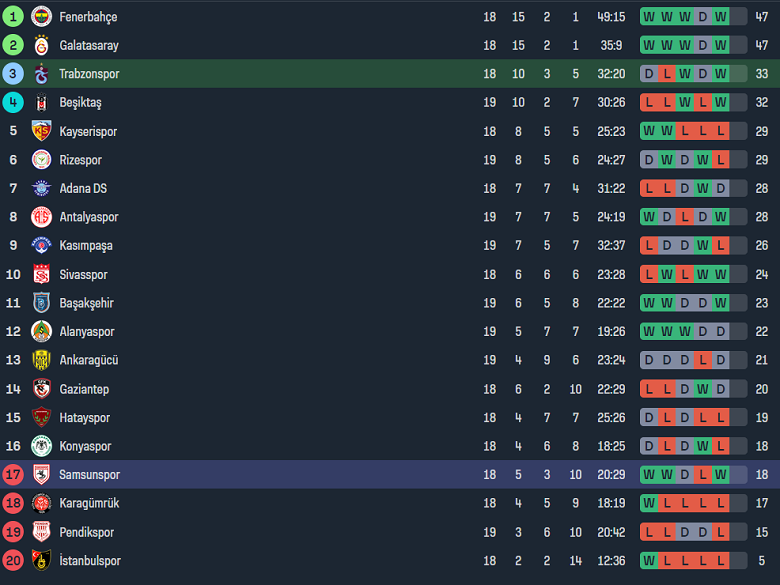
Task: Click Trabzonspor's first form badge (D)
Action: [649, 74]
